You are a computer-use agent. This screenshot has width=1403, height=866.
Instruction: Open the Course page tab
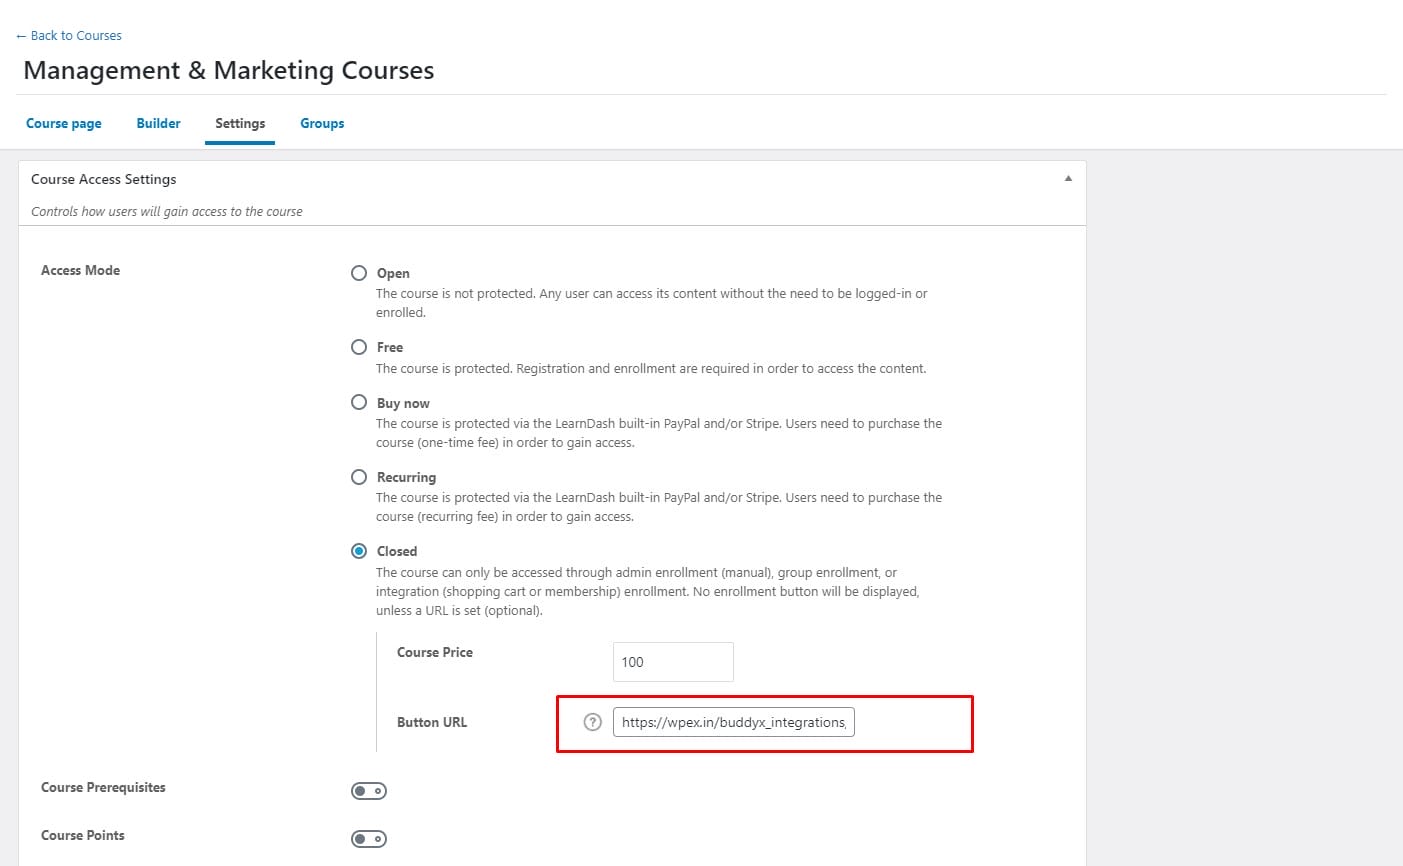click(64, 123)
